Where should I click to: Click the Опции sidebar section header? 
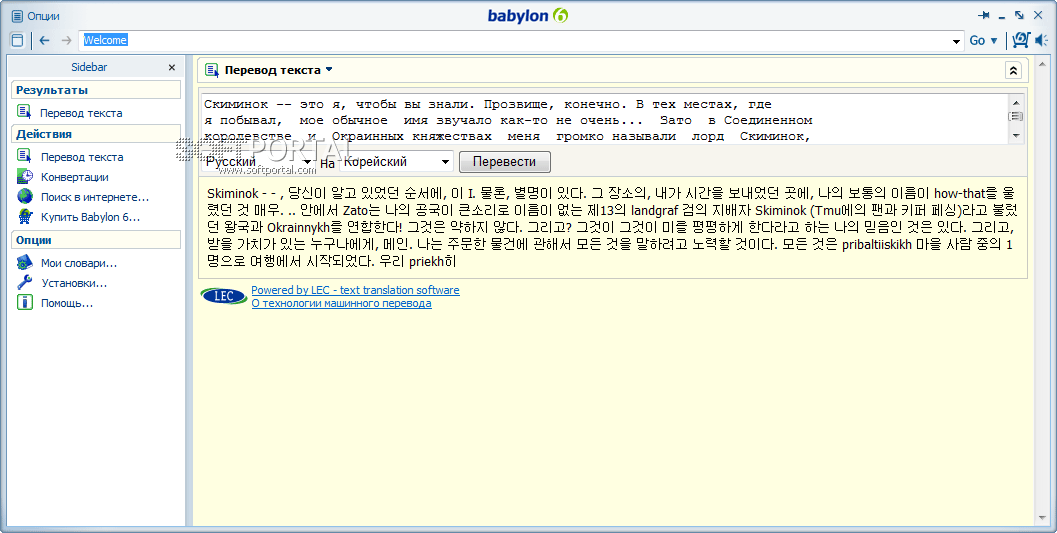96,240
